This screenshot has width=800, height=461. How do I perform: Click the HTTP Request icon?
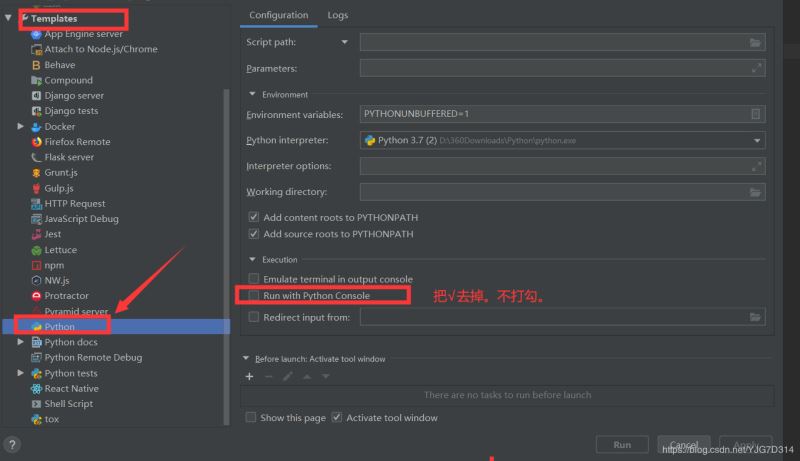[36, 204]
